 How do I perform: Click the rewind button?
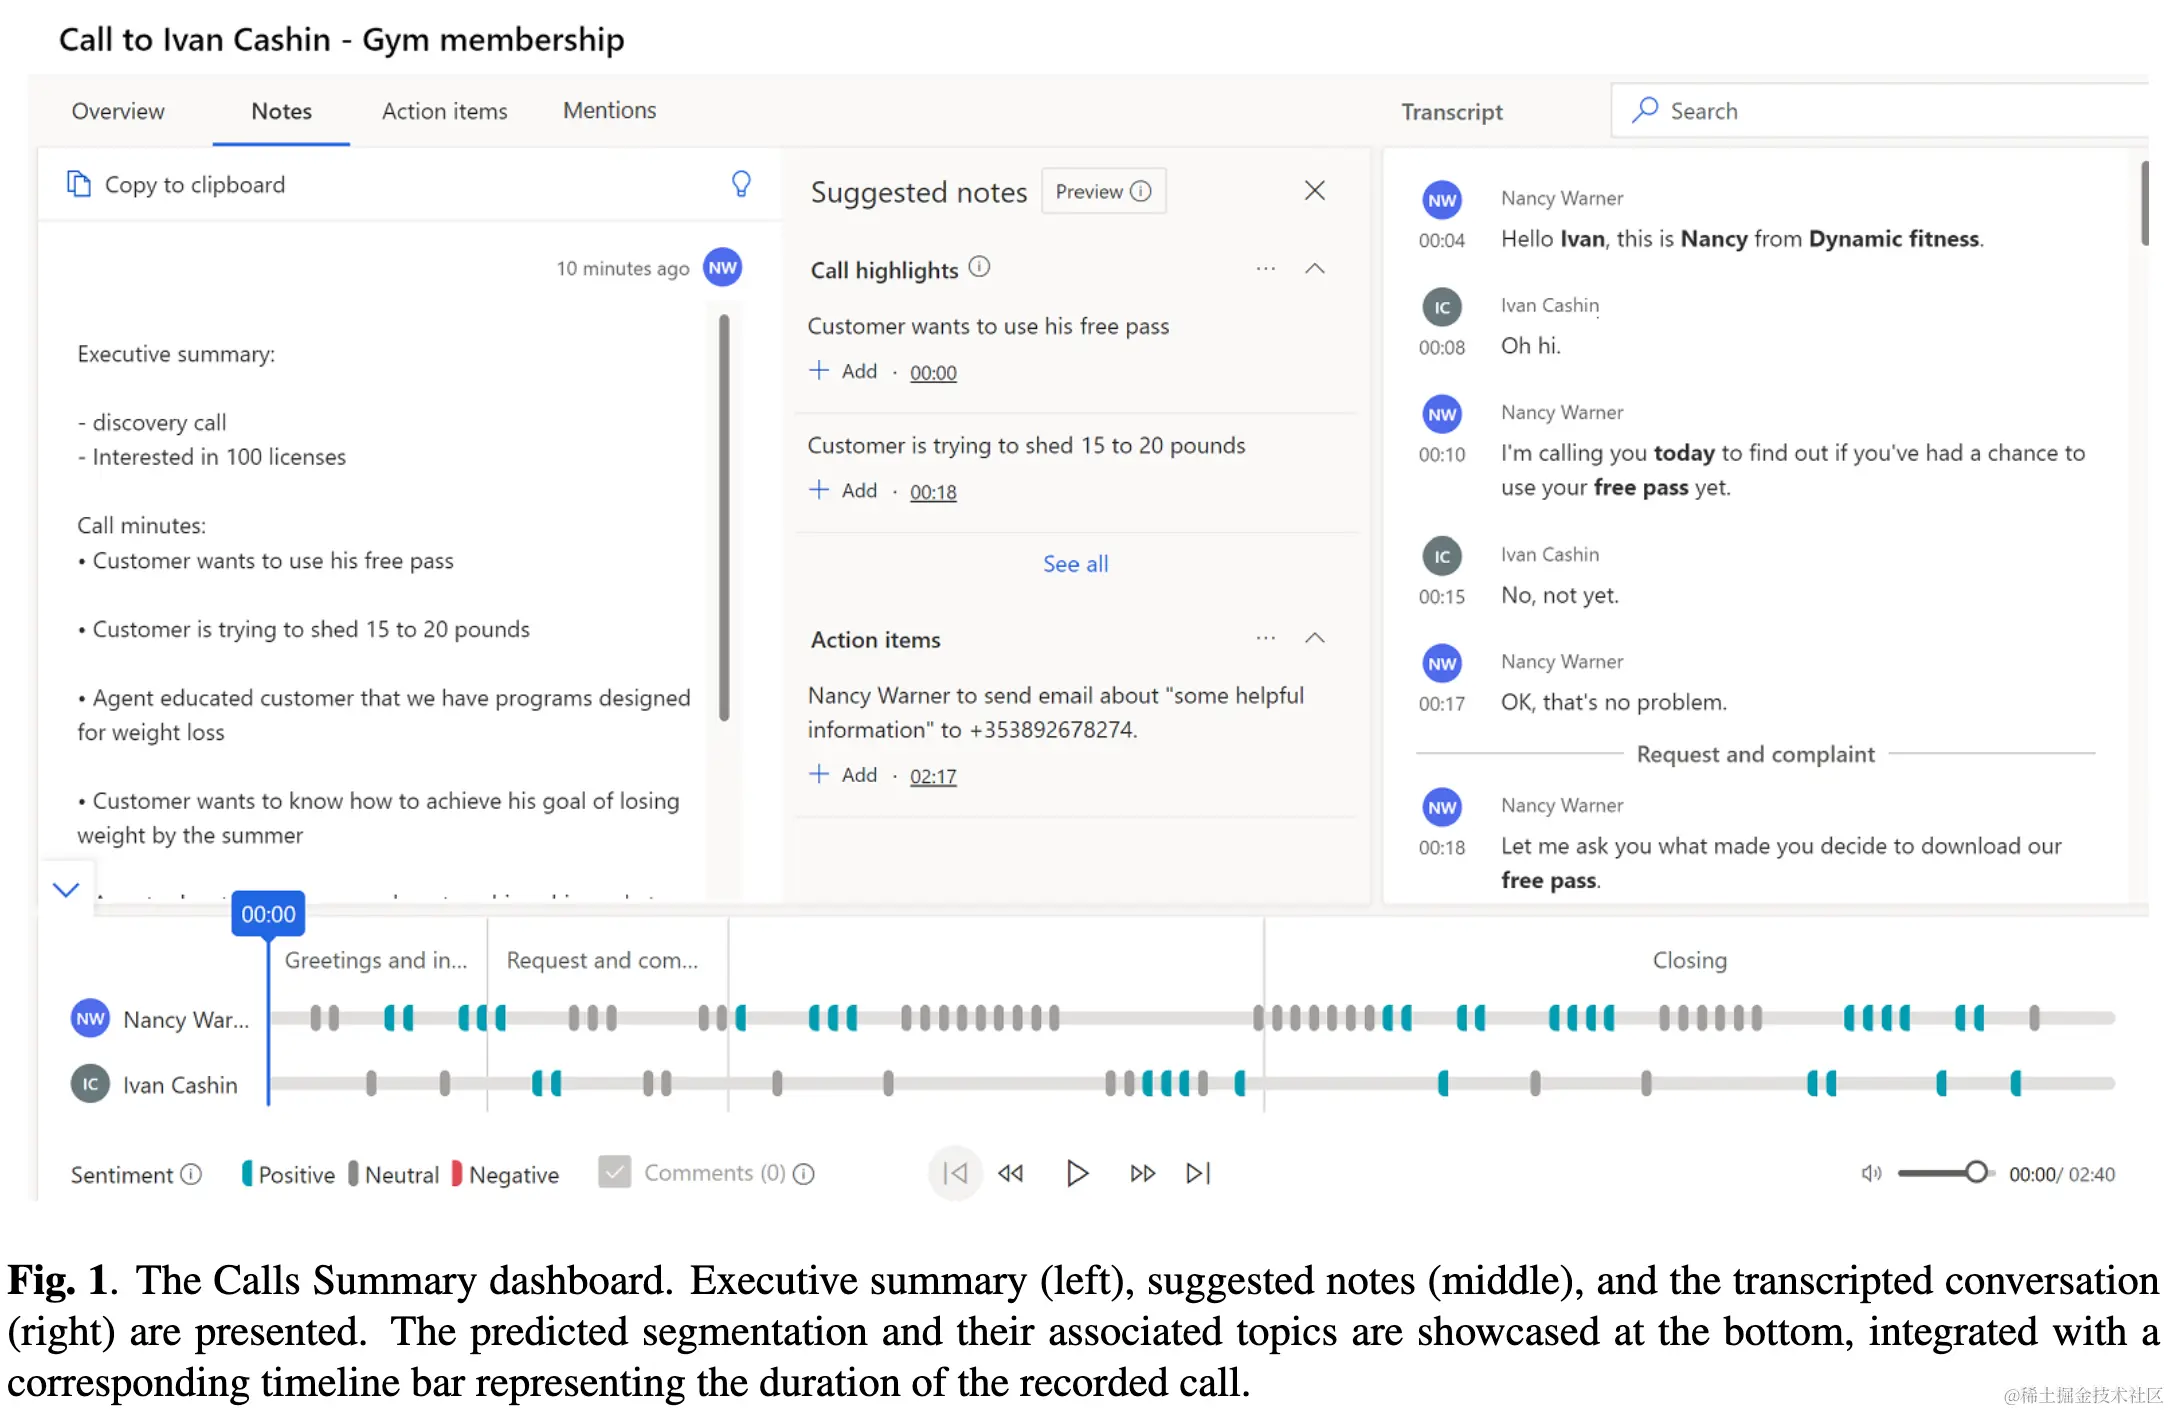pos(1011,1173)
